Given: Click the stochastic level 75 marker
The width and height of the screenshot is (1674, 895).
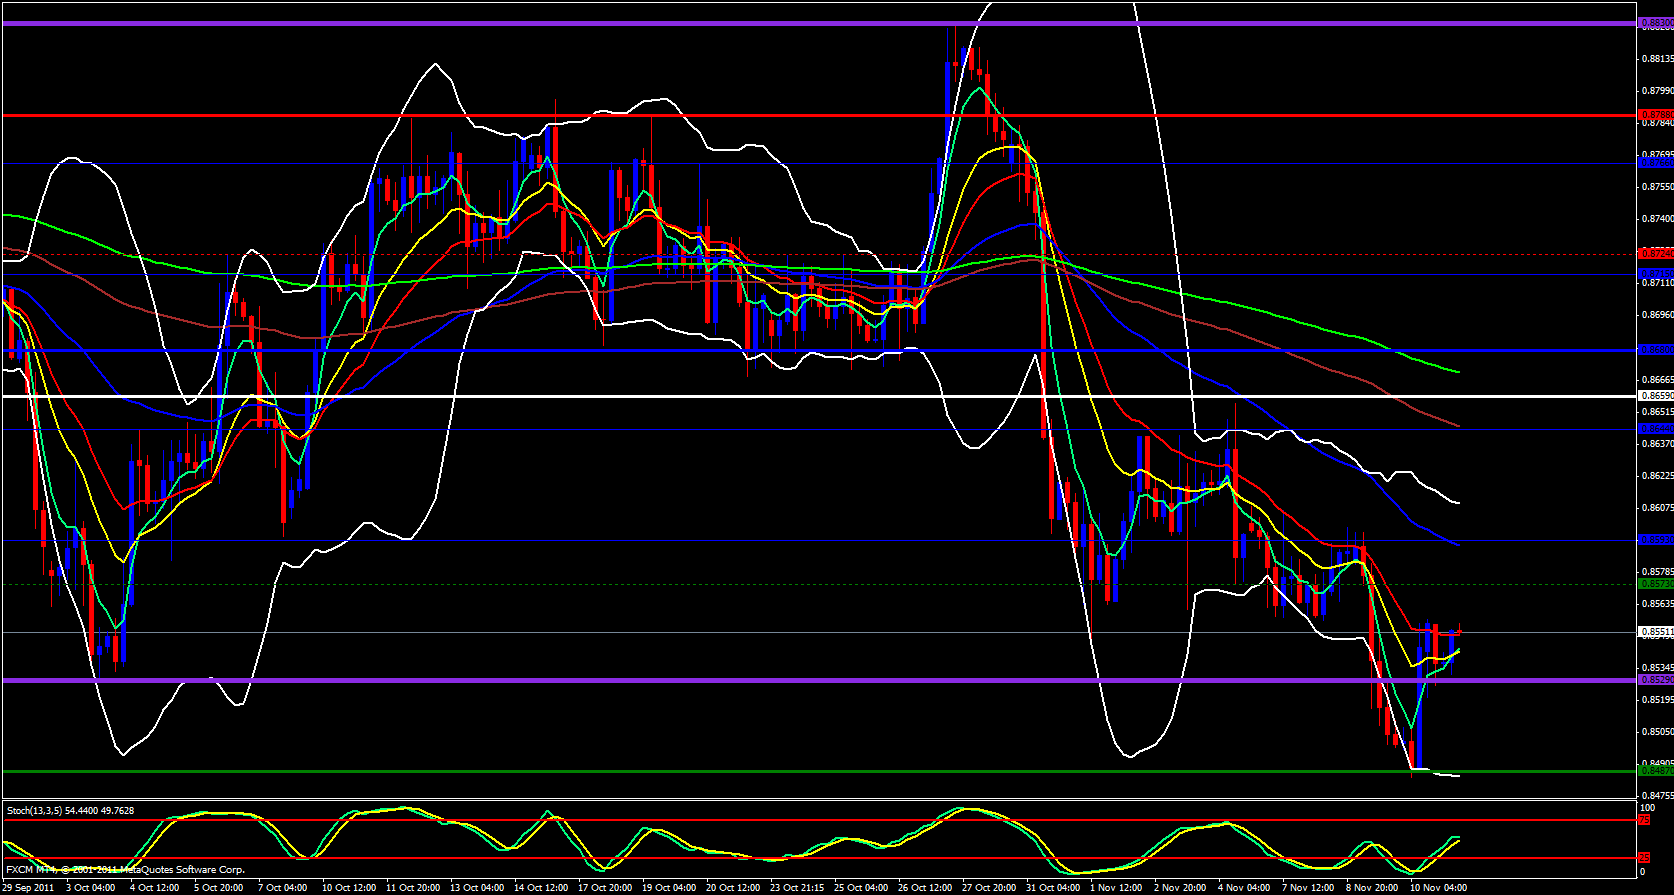Looking at the screenshot, I should click(x=1643, y=820).
